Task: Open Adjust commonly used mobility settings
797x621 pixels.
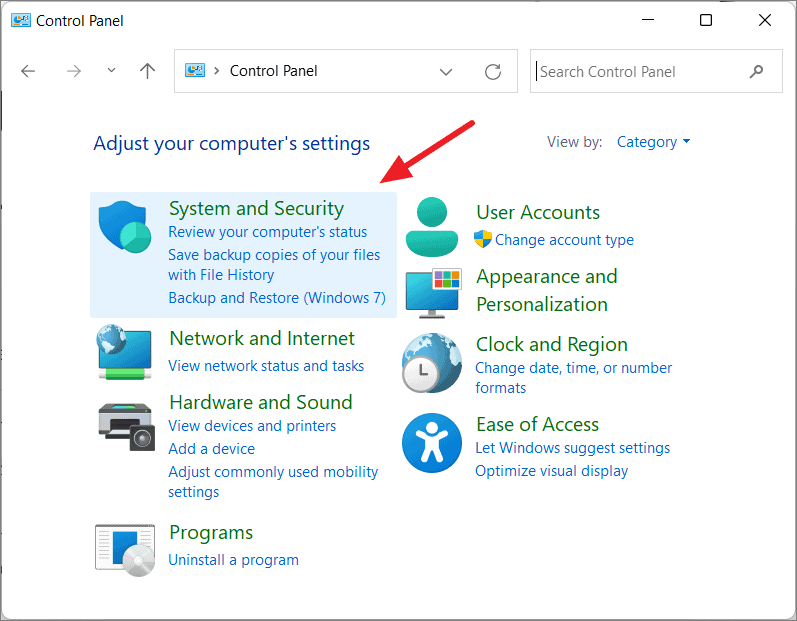Action: 273,482
